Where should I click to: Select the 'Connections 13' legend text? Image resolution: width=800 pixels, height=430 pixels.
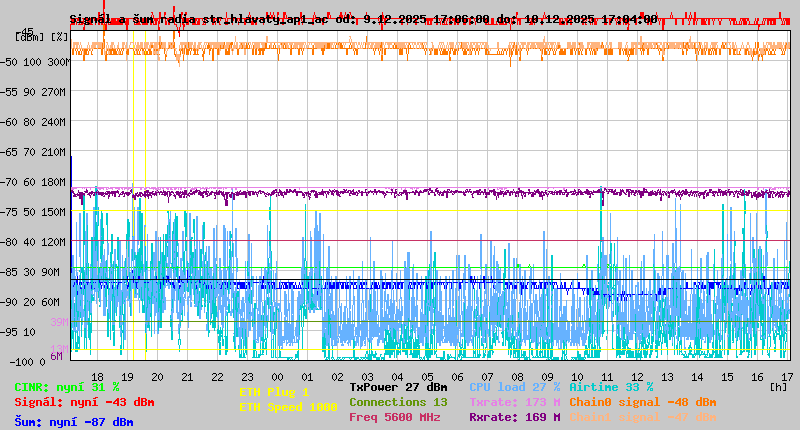[398, 402]
